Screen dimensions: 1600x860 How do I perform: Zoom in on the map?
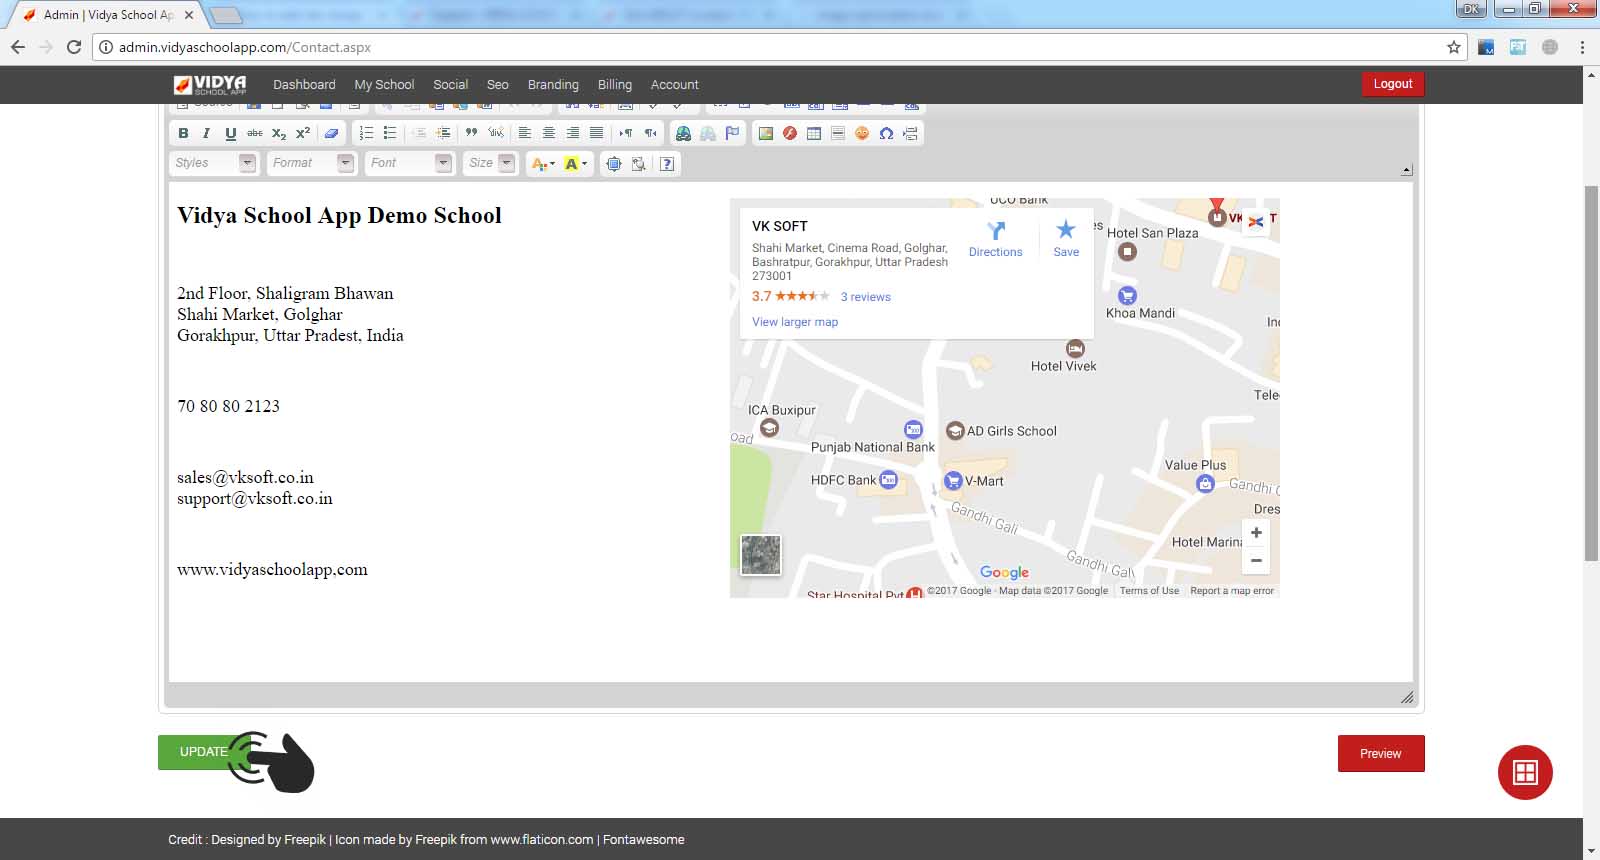coord(1256,533)
